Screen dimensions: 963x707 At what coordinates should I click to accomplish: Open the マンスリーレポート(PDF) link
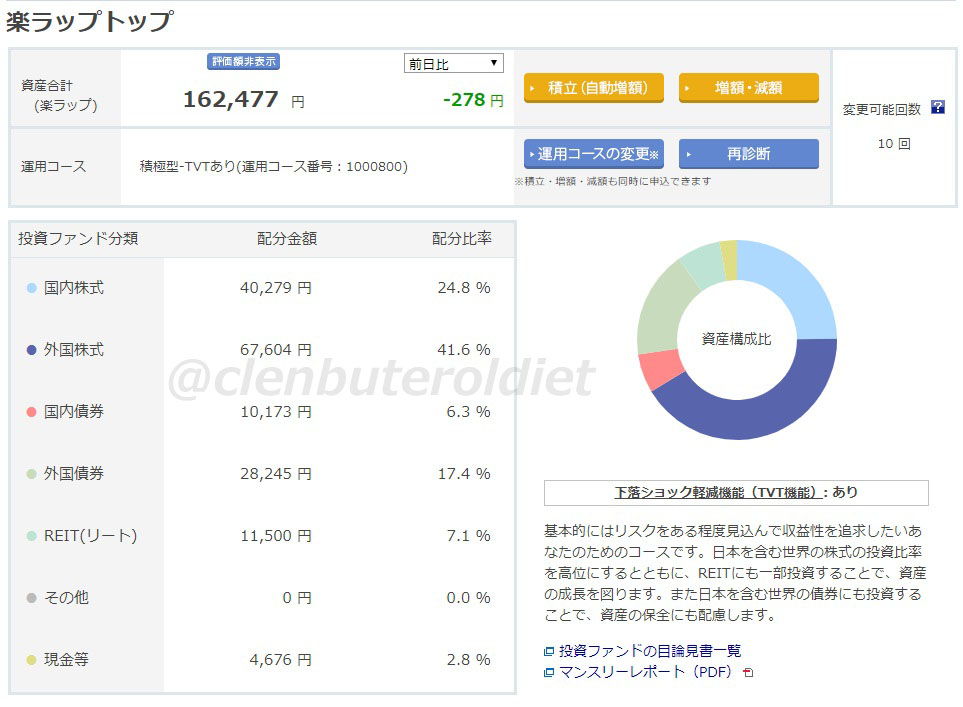(645, 671)
